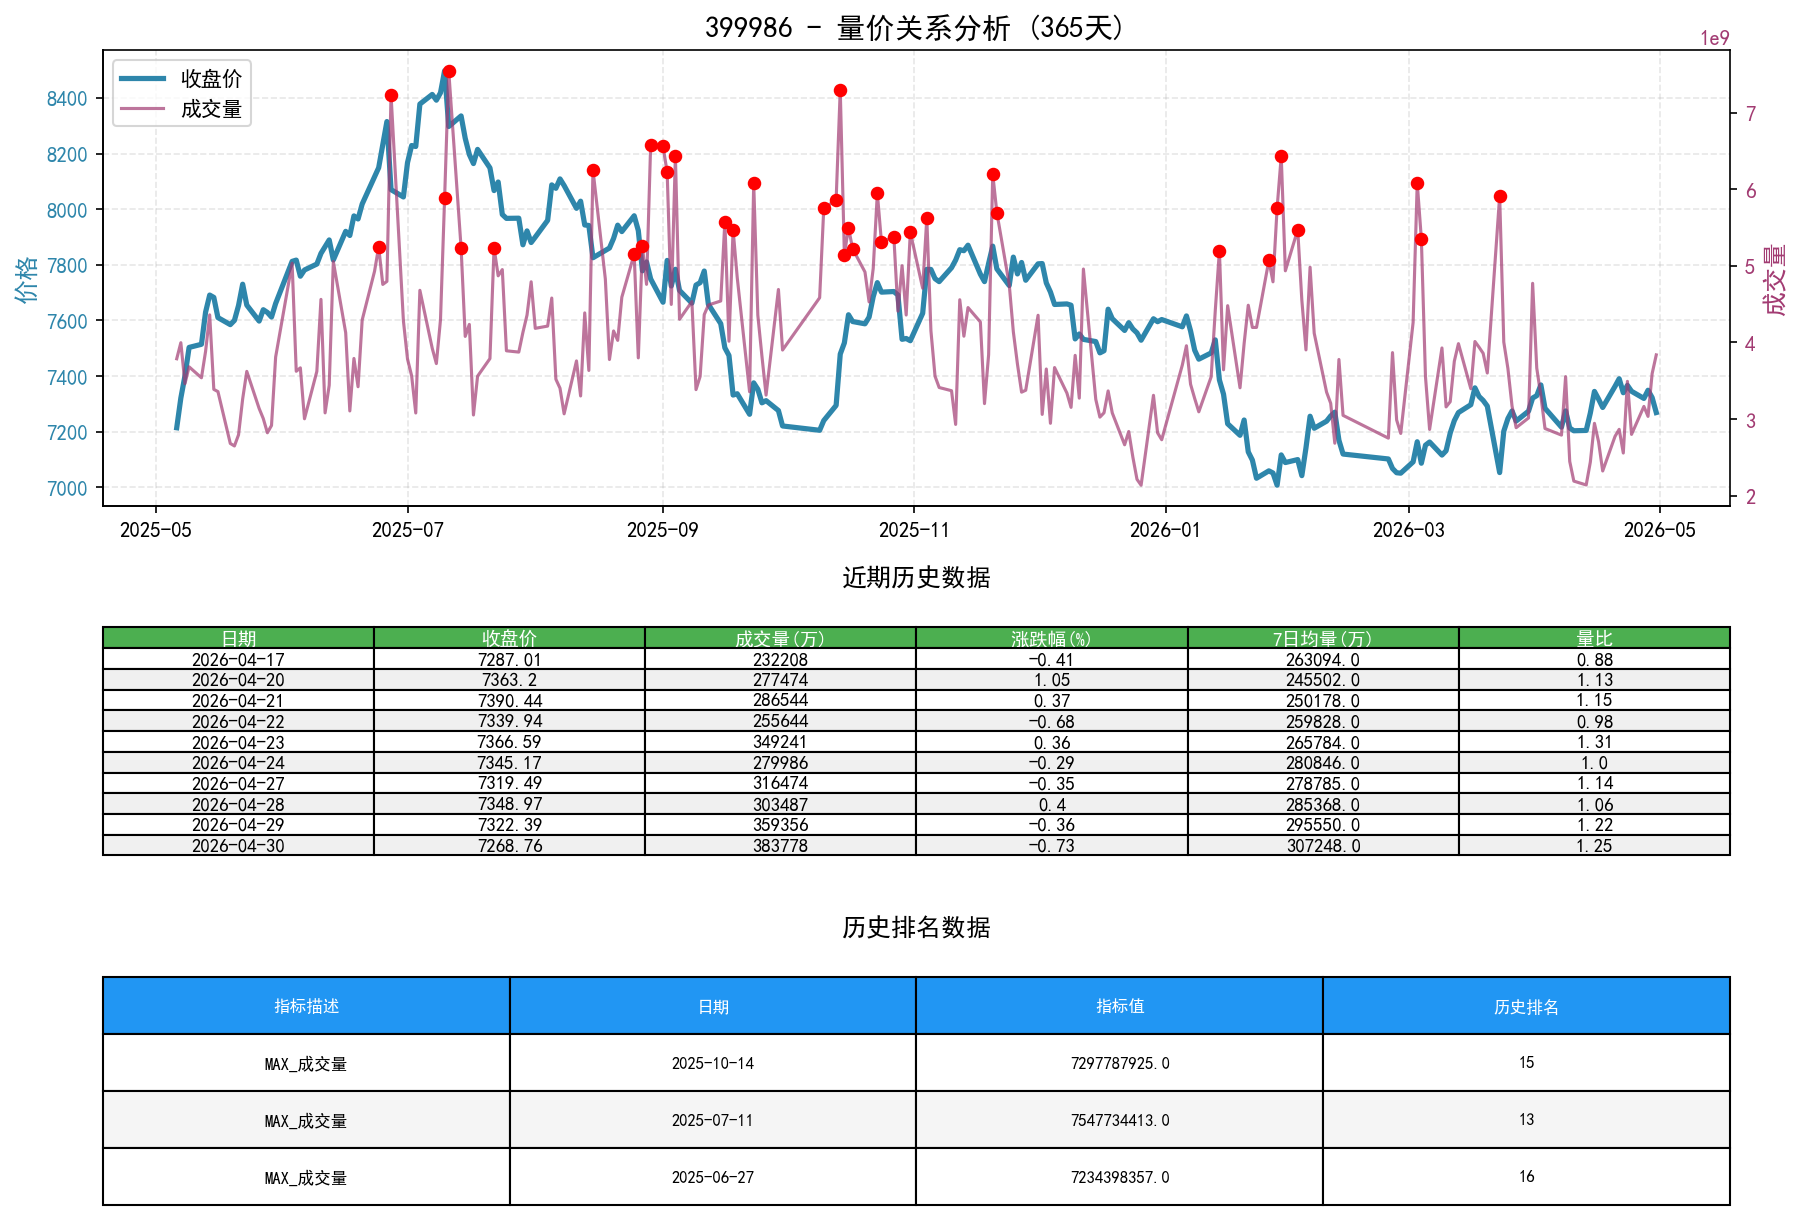Click the 价格 left axis label
The image size is (1802, 1220).
[26, 279]
